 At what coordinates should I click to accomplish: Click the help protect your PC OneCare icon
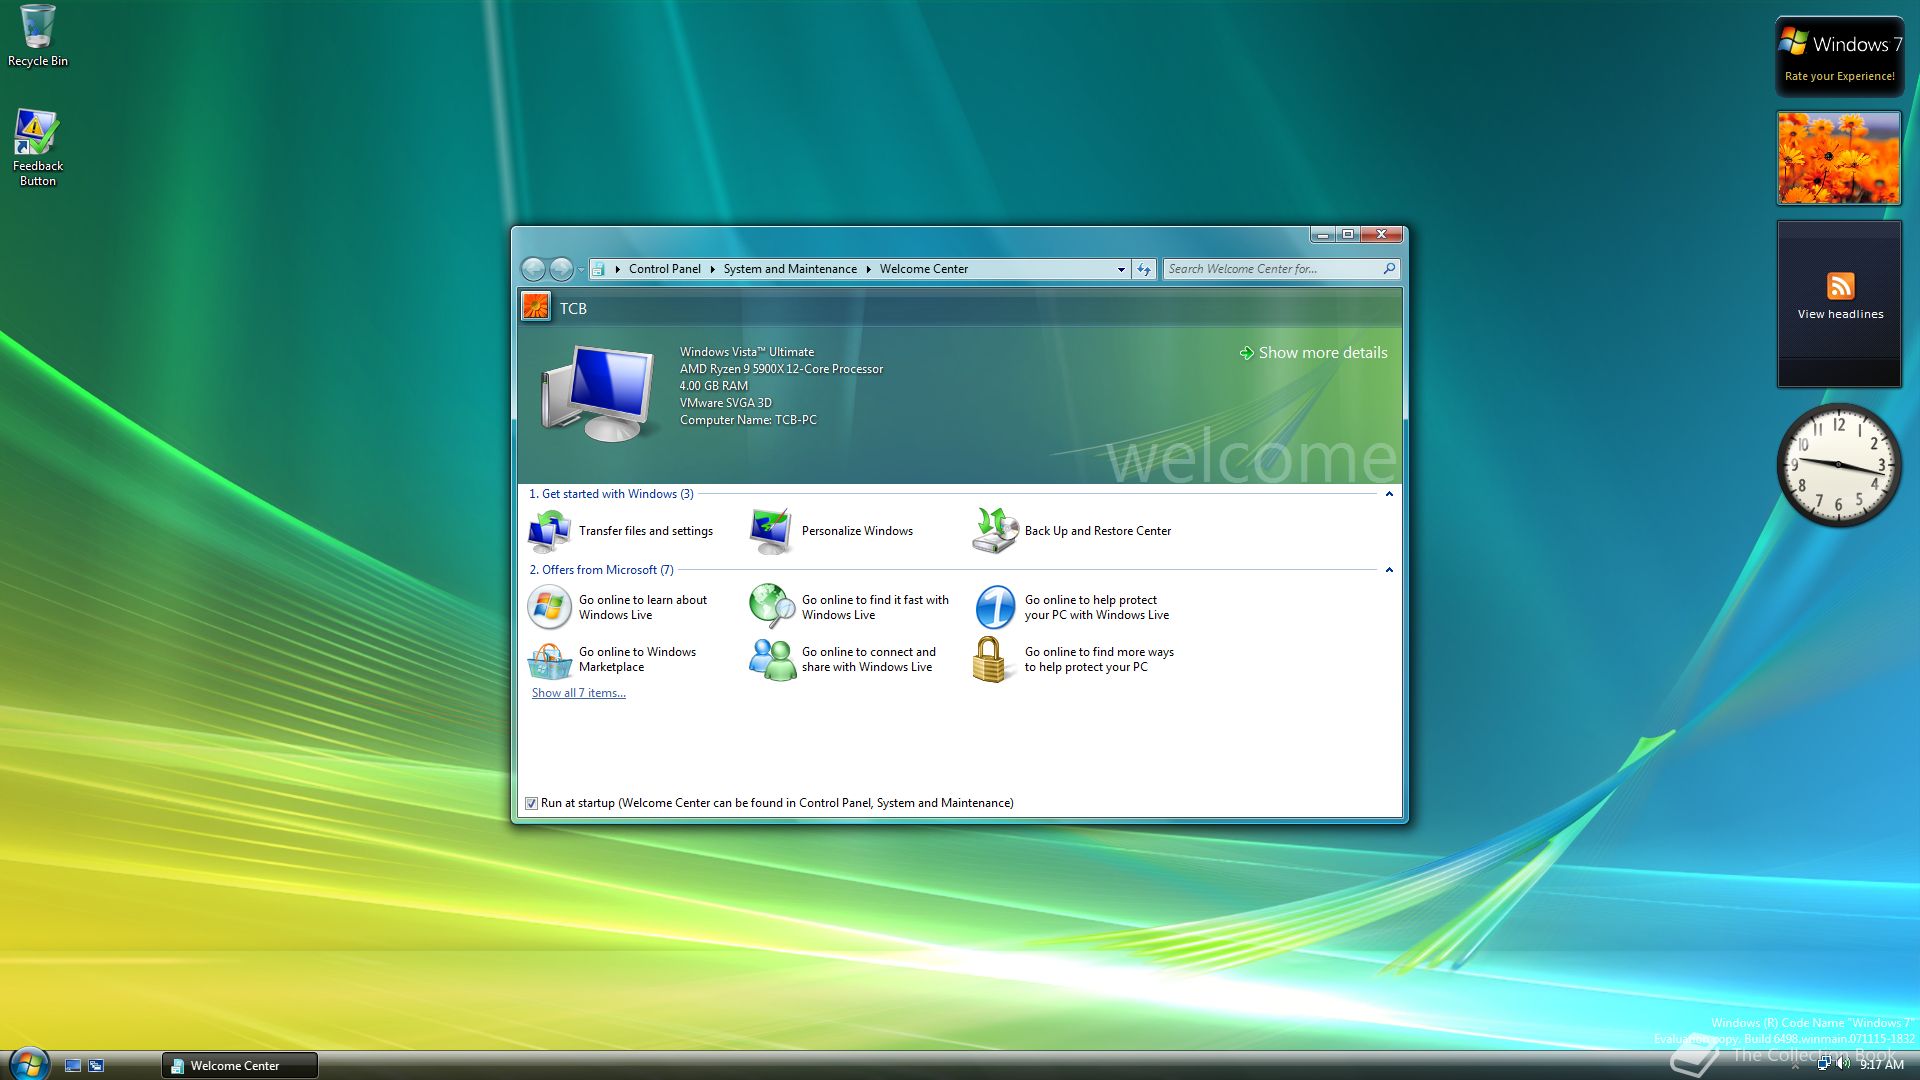[x=995, y=607]
